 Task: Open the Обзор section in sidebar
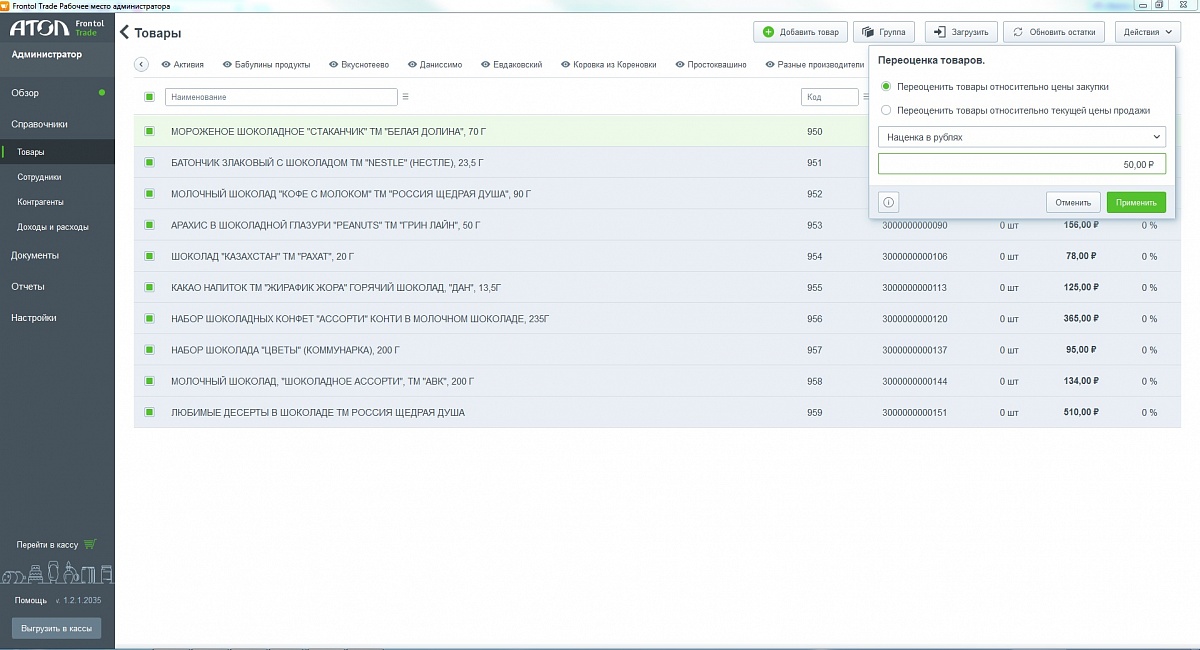tap(25, 93)
